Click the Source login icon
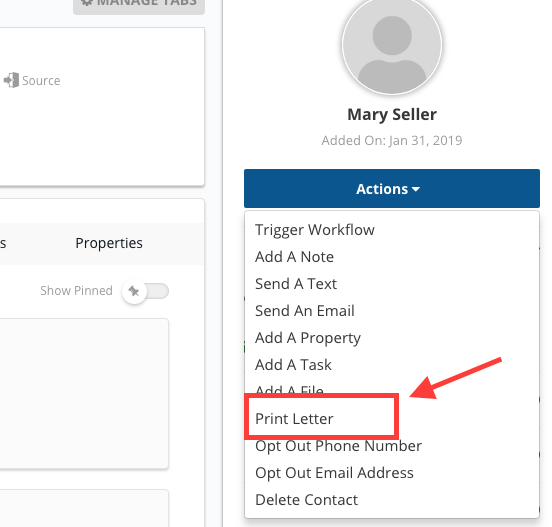 [x=11, y=80]
